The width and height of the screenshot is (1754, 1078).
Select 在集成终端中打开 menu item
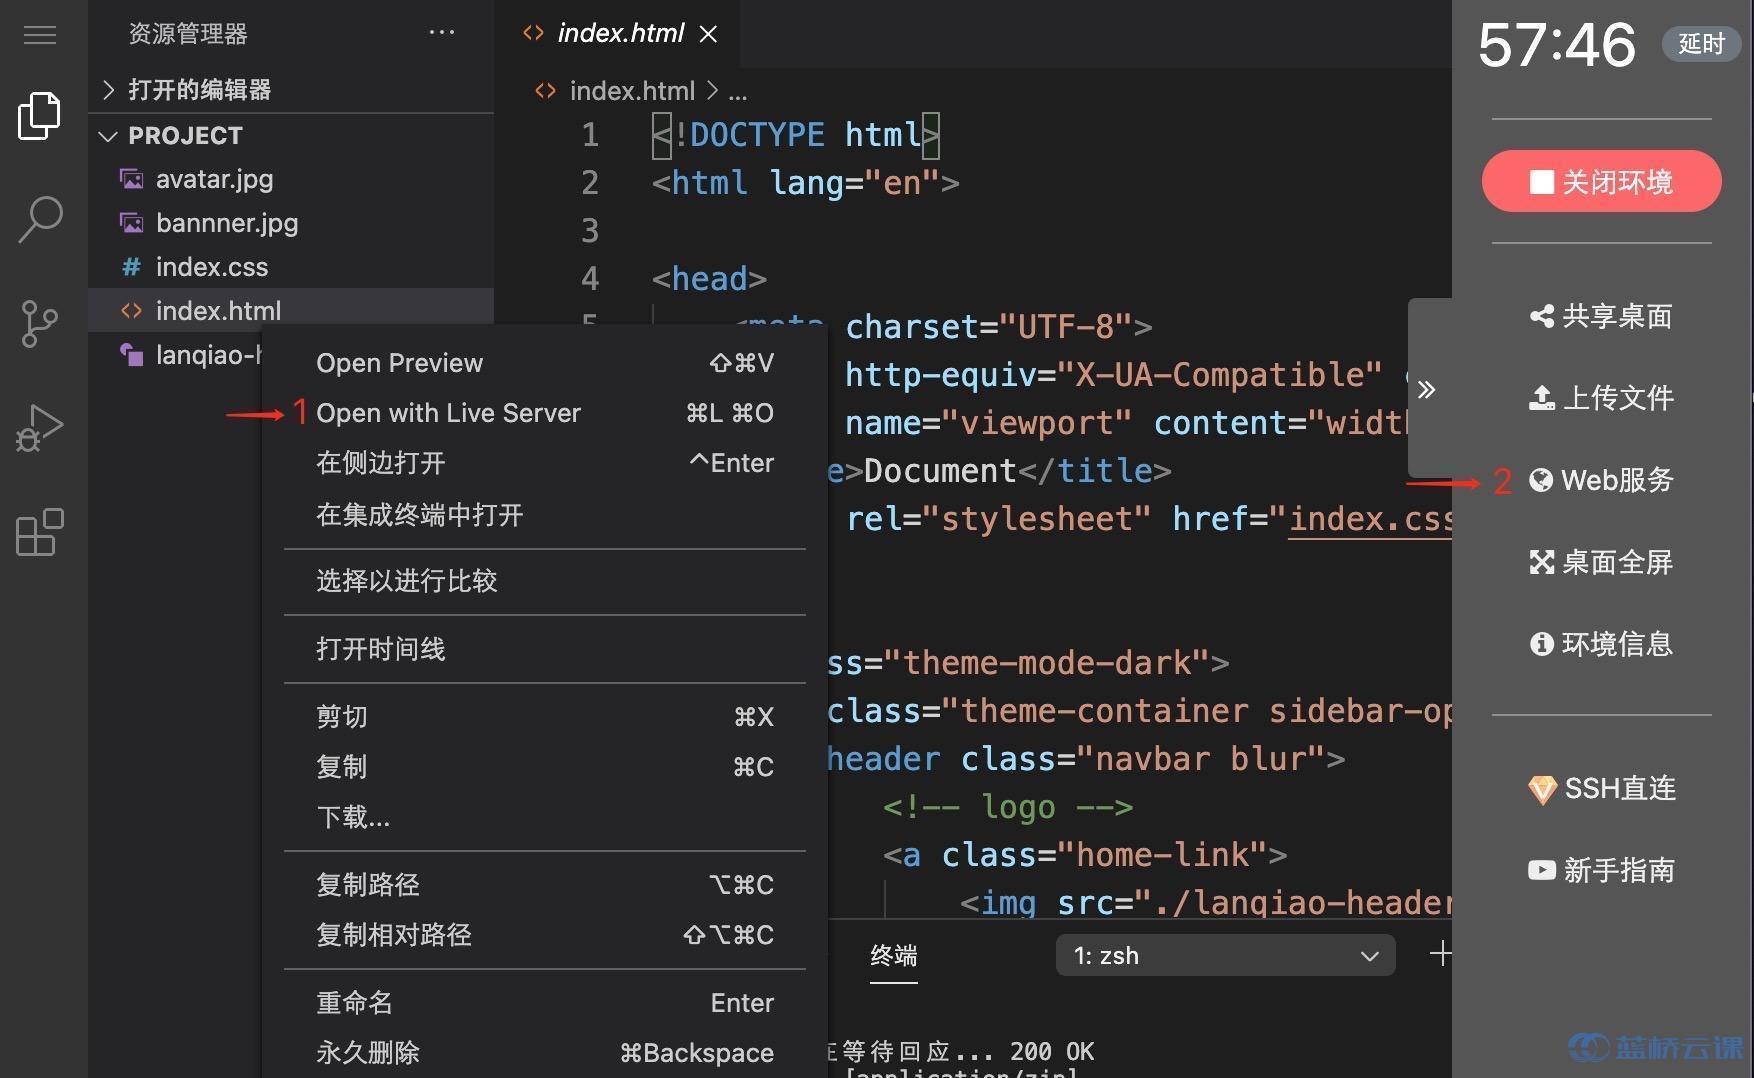(545, 515)
